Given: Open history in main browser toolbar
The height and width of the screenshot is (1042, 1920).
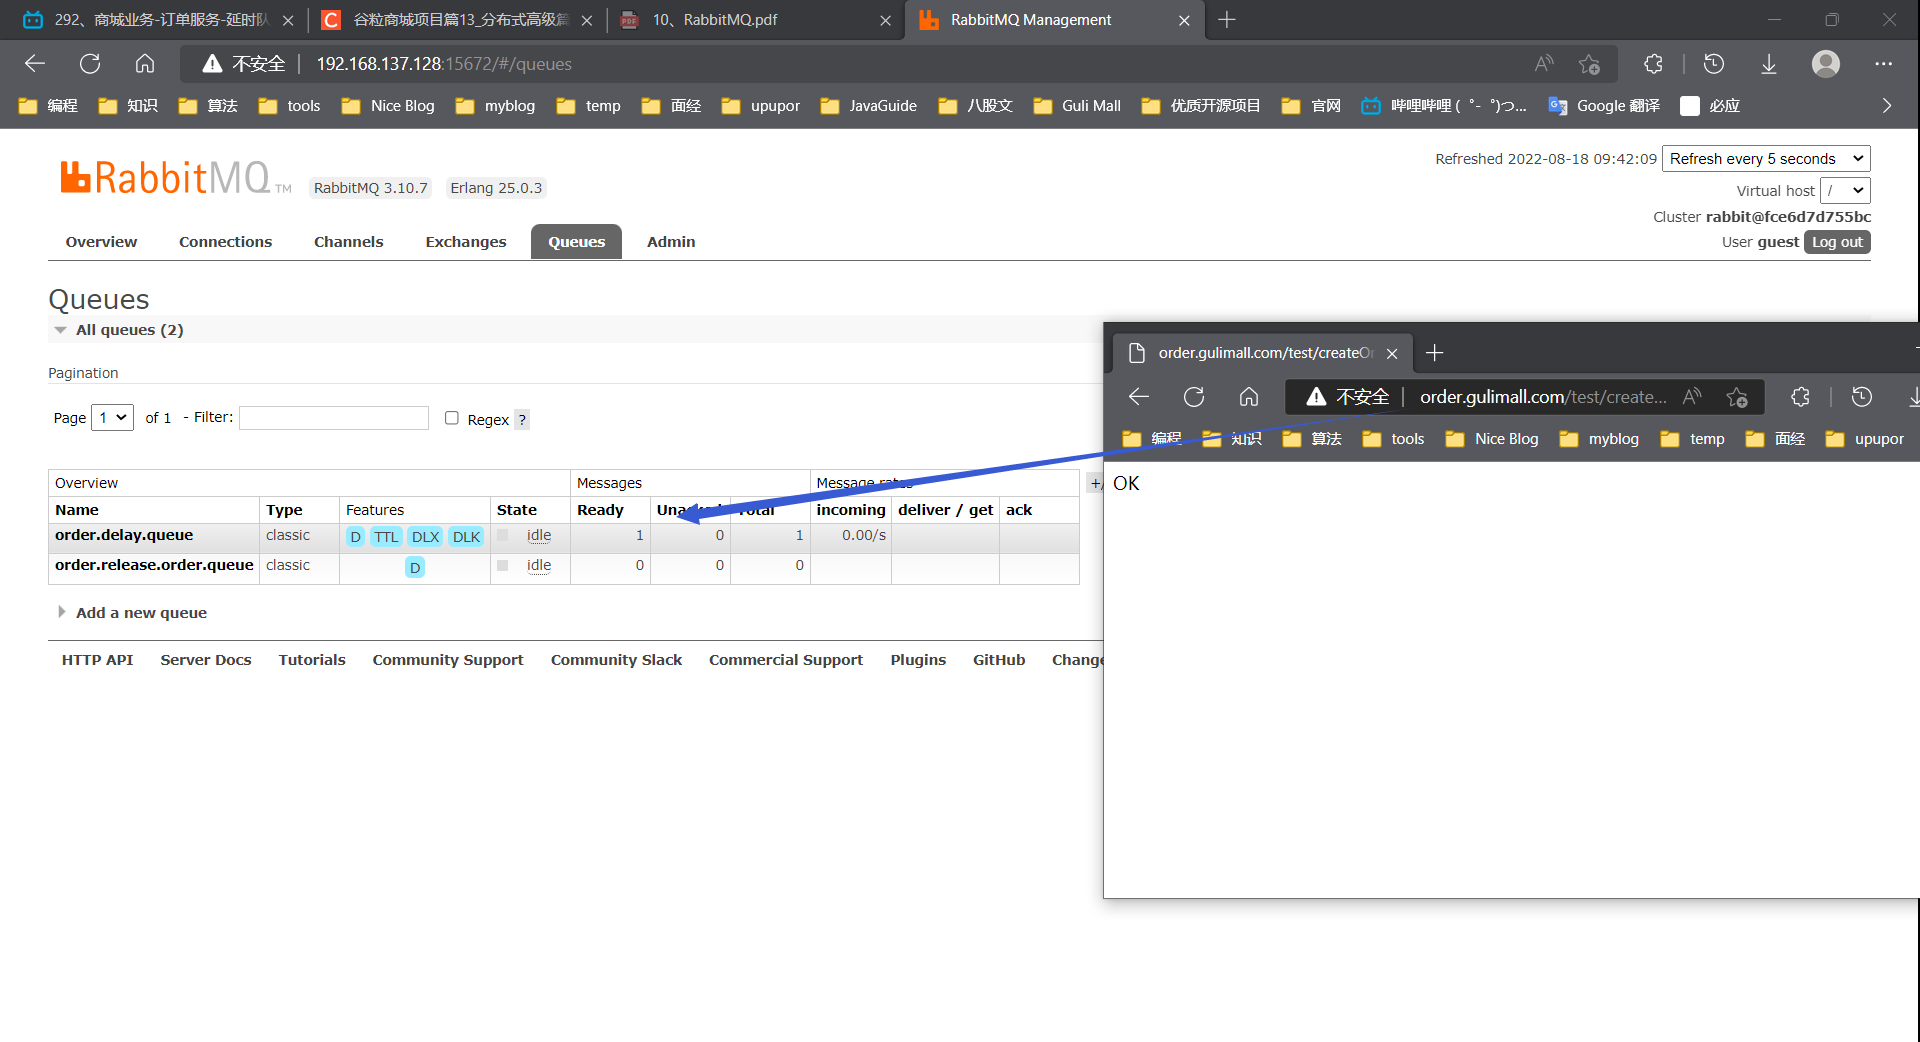Looking at the screenshot, I should coord(1714,64).
